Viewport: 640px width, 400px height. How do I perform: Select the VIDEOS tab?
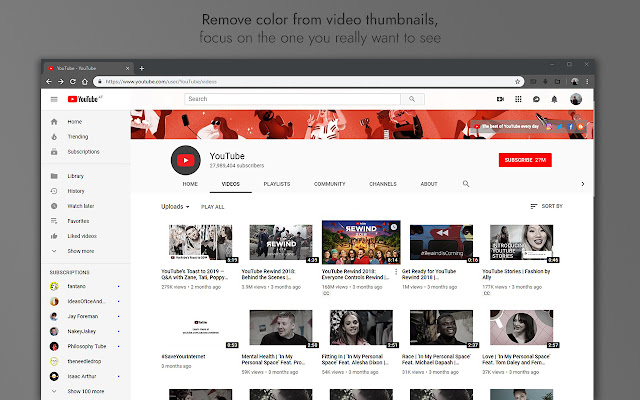(x=231, y=184)
